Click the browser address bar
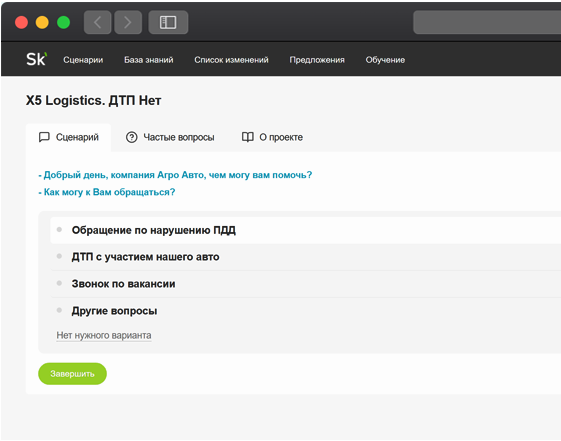This screenshot has width=561, height=441. click(x=487, y=22)
